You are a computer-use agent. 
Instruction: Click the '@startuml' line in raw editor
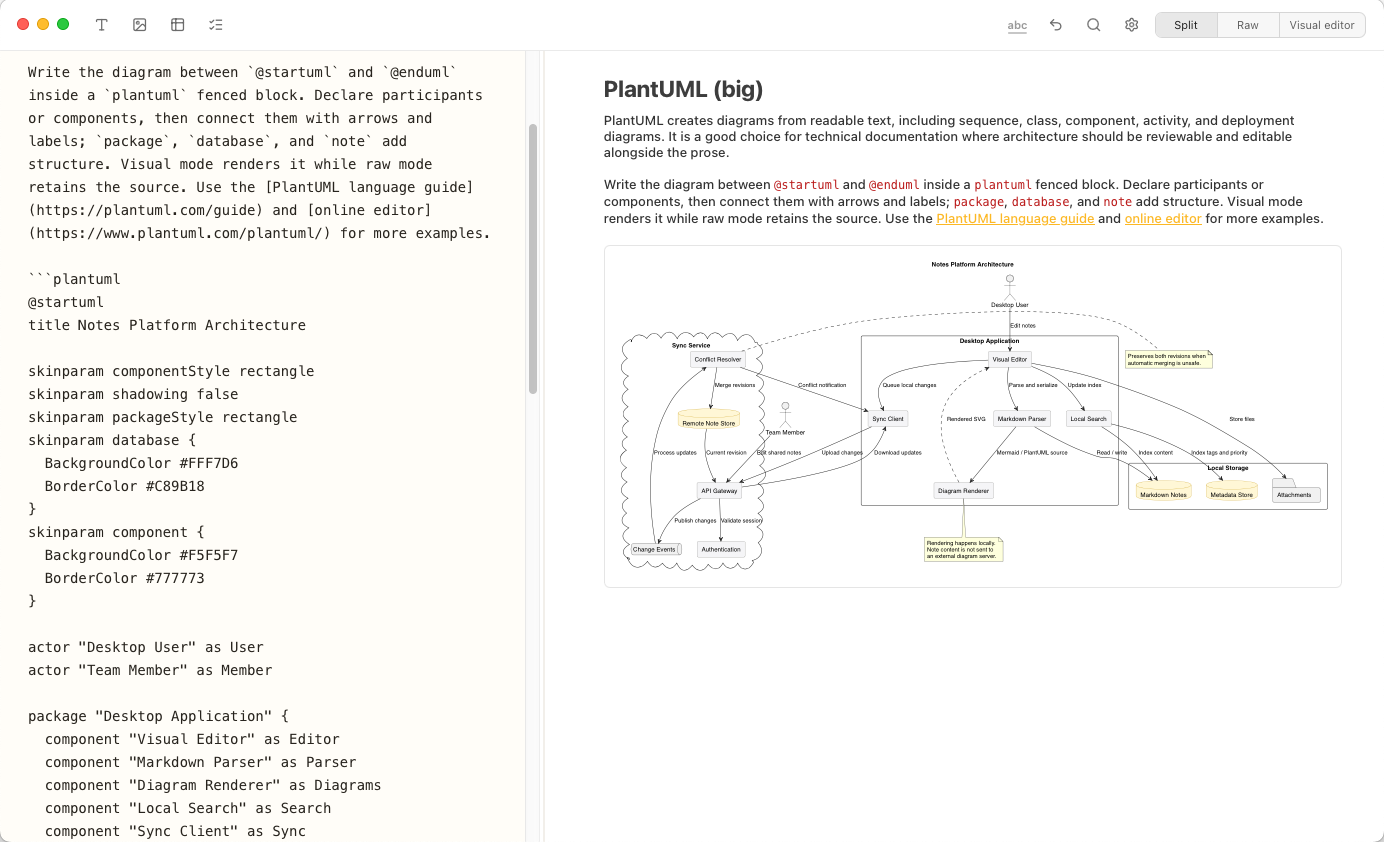[66, 302]
